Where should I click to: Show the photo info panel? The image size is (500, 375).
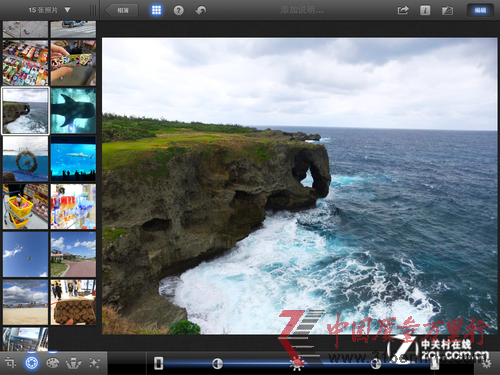425,10
